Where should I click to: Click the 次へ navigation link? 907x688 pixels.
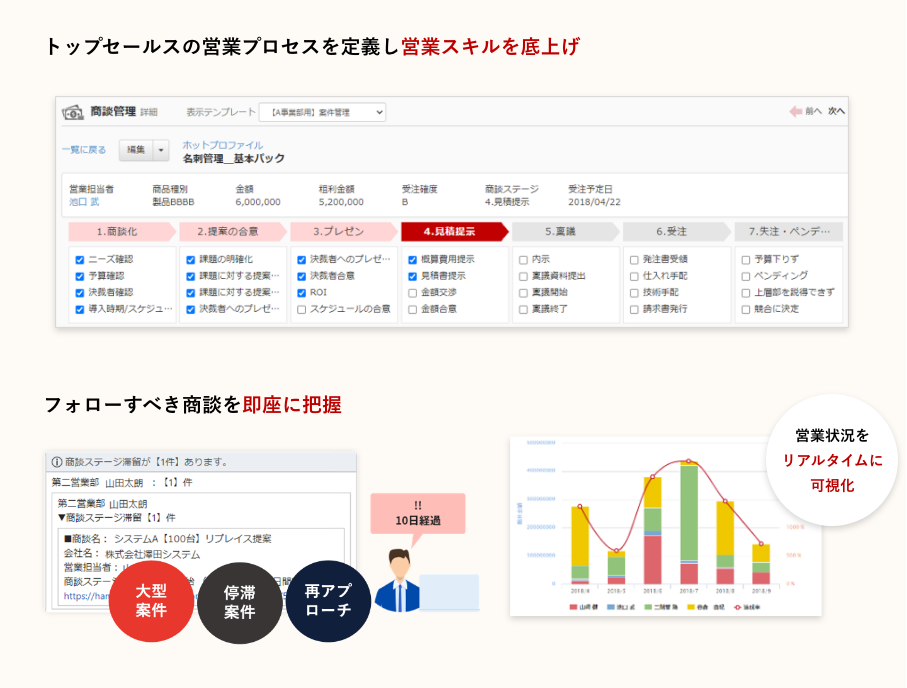coord(836,112)
